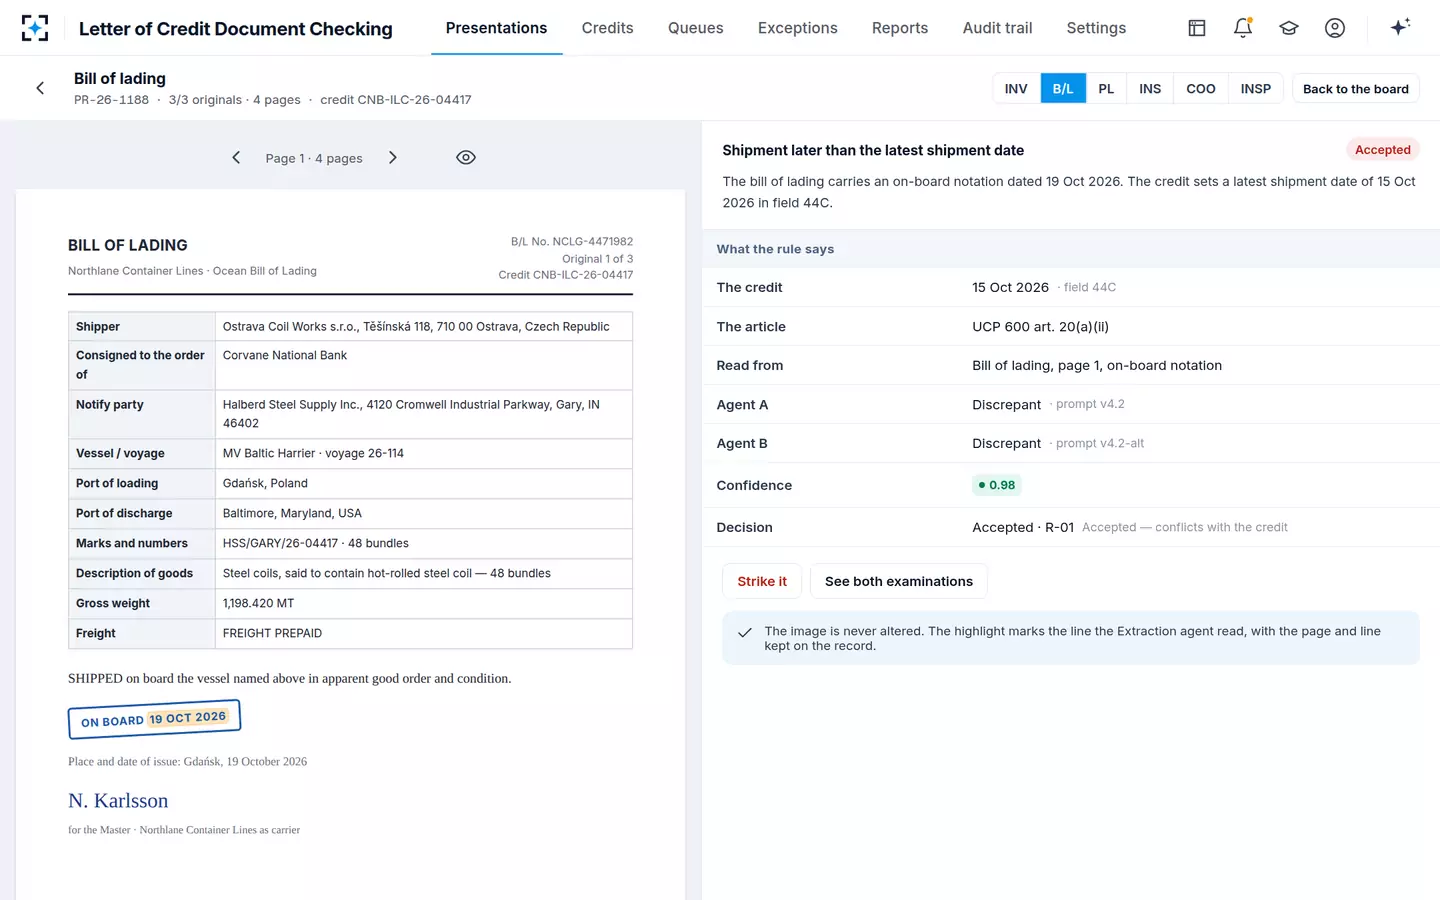Select the INS document button
This screenshot has width=1440, height=900.
tap(1150, 88)
